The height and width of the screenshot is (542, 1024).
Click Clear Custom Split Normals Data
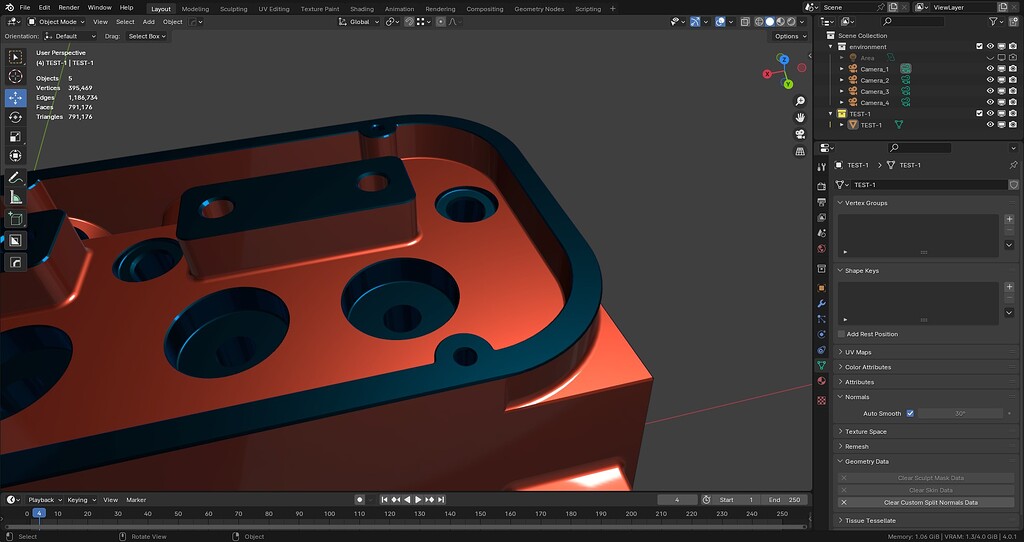coord(925,502)
